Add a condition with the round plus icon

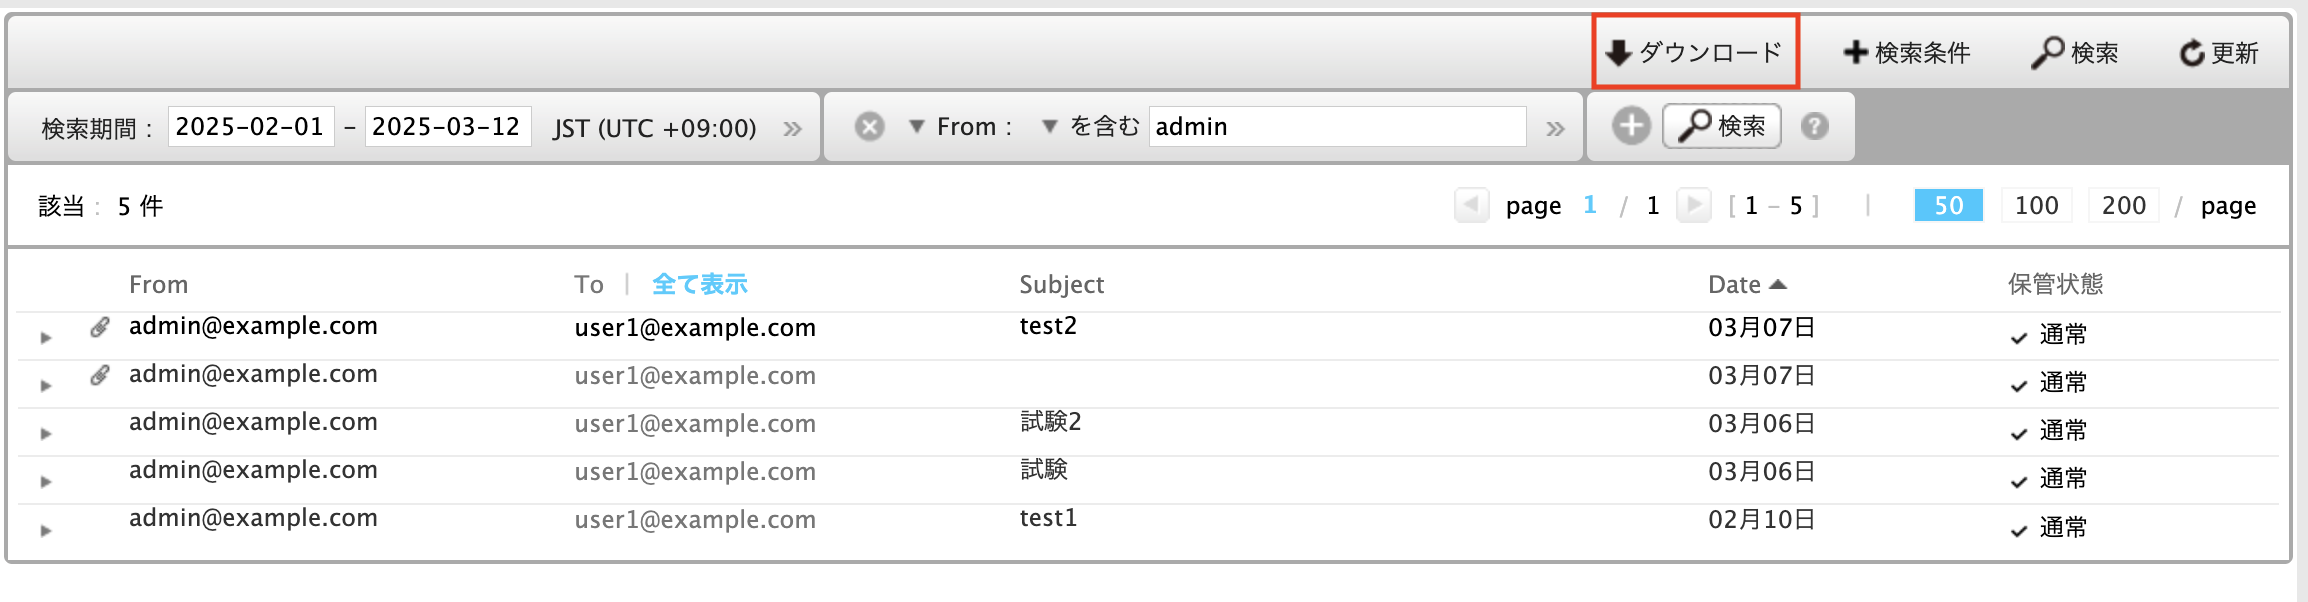point(1631,126)
